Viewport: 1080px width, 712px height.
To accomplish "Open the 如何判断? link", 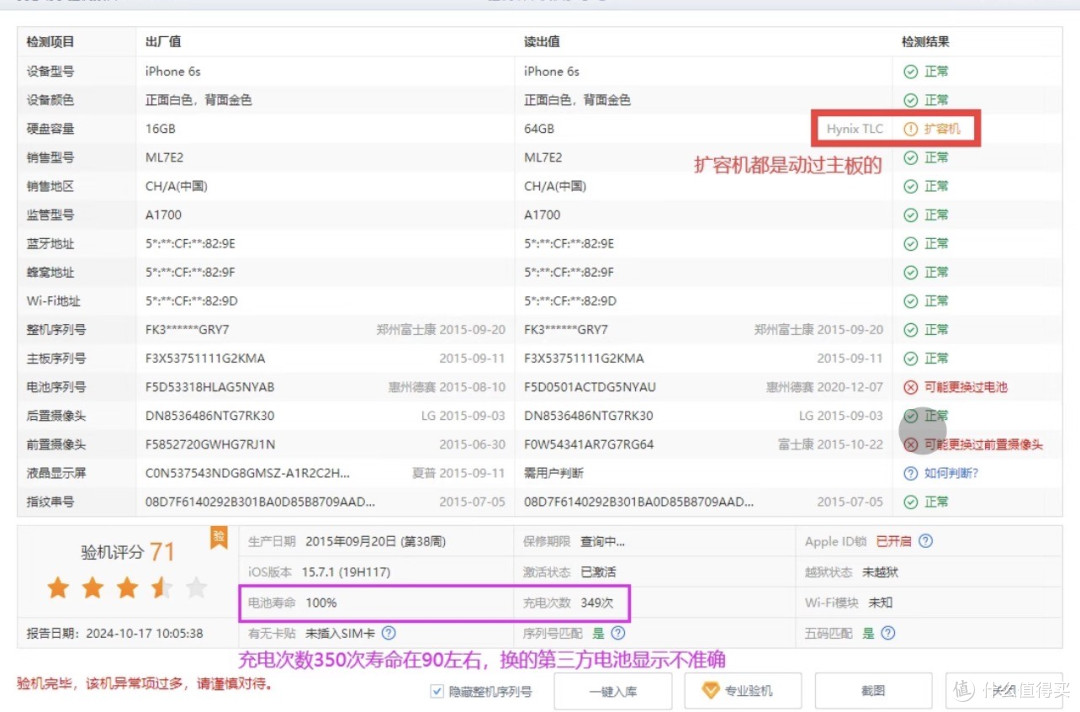I will point(951,474).
